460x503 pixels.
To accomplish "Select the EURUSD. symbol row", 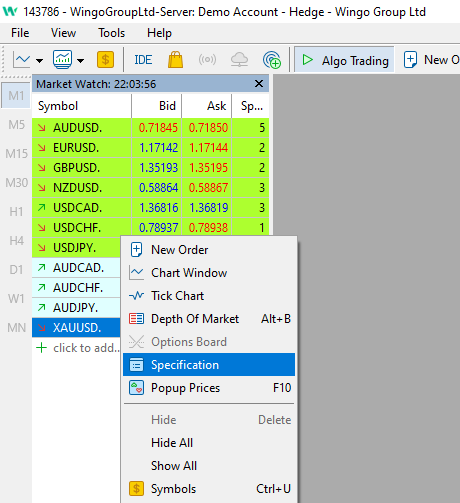I will 150,148.
